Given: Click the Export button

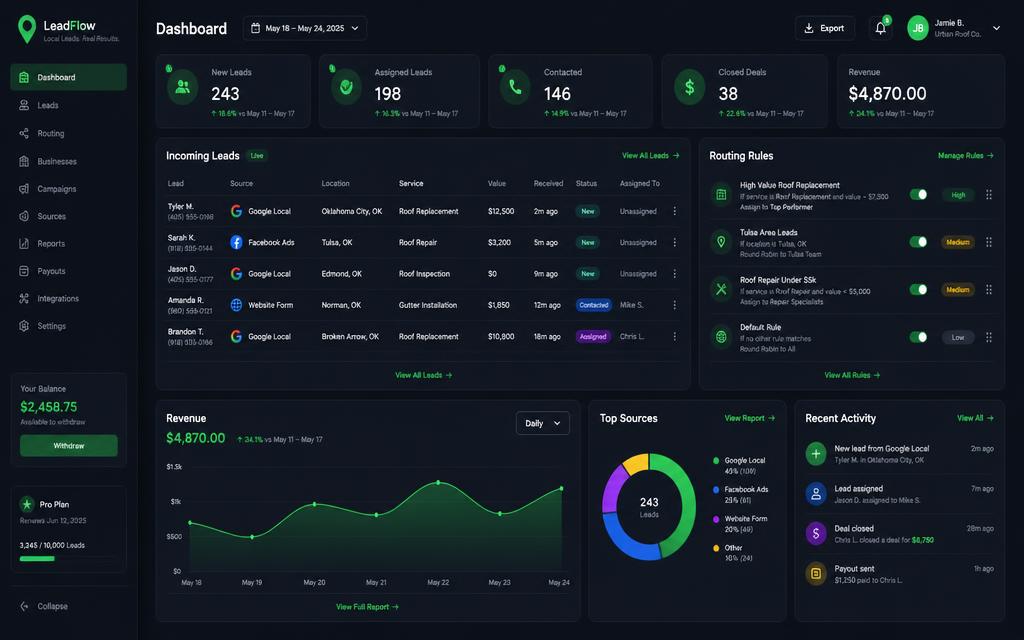Looking at the screenshot, I should (x=825, y=28).
